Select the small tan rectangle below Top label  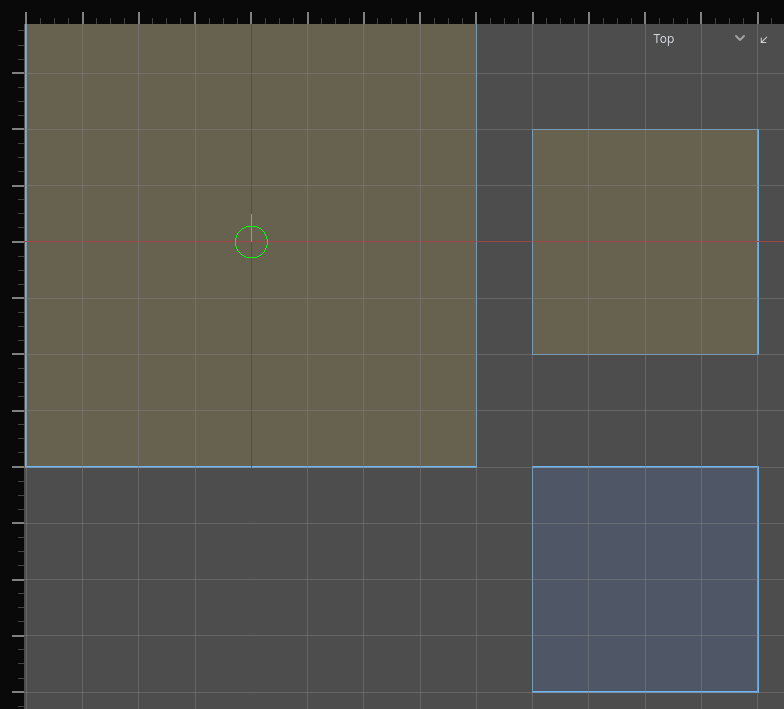[x=646, y=242]
